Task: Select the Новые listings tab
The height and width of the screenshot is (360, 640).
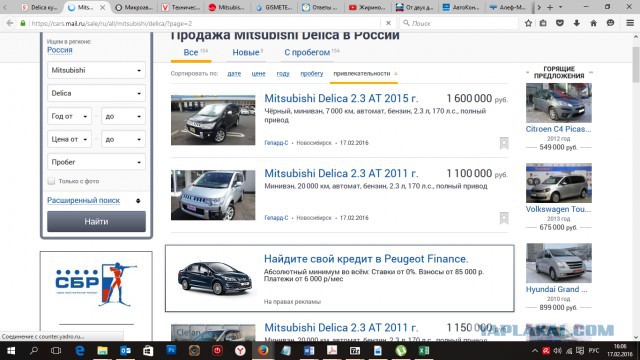Action: pyautogui.click(x=247, y=53)
